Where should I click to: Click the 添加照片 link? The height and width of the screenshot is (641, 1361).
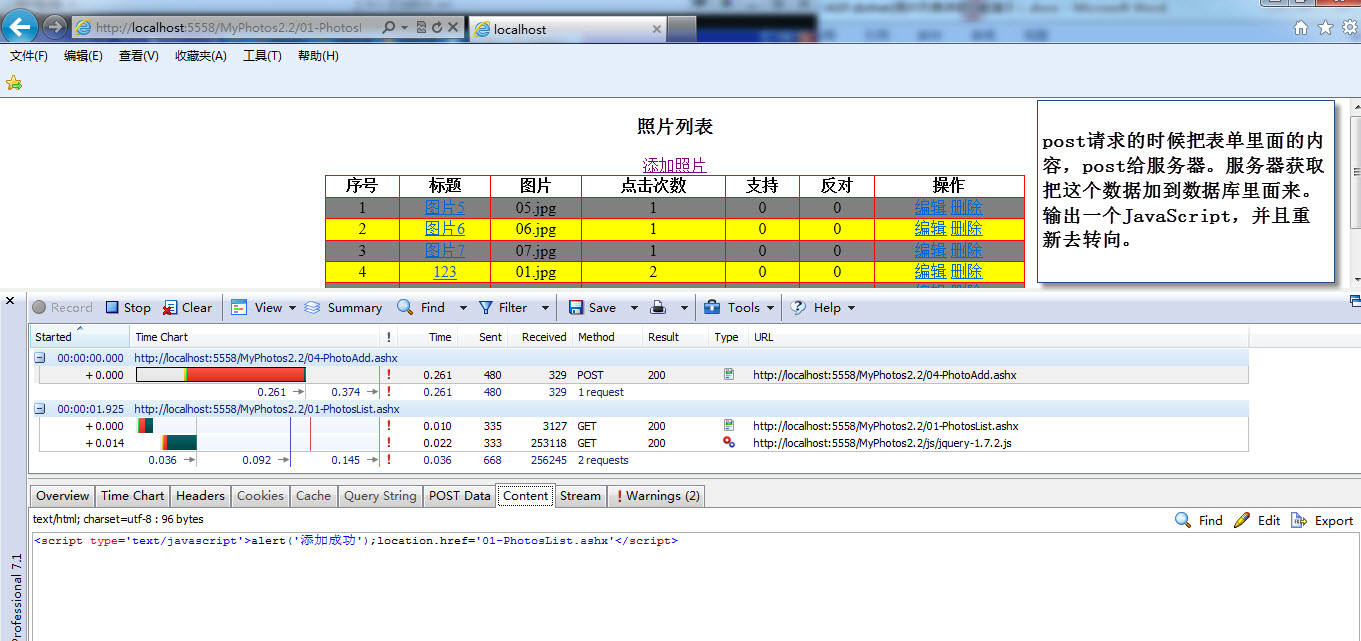[x=674, y=165]
